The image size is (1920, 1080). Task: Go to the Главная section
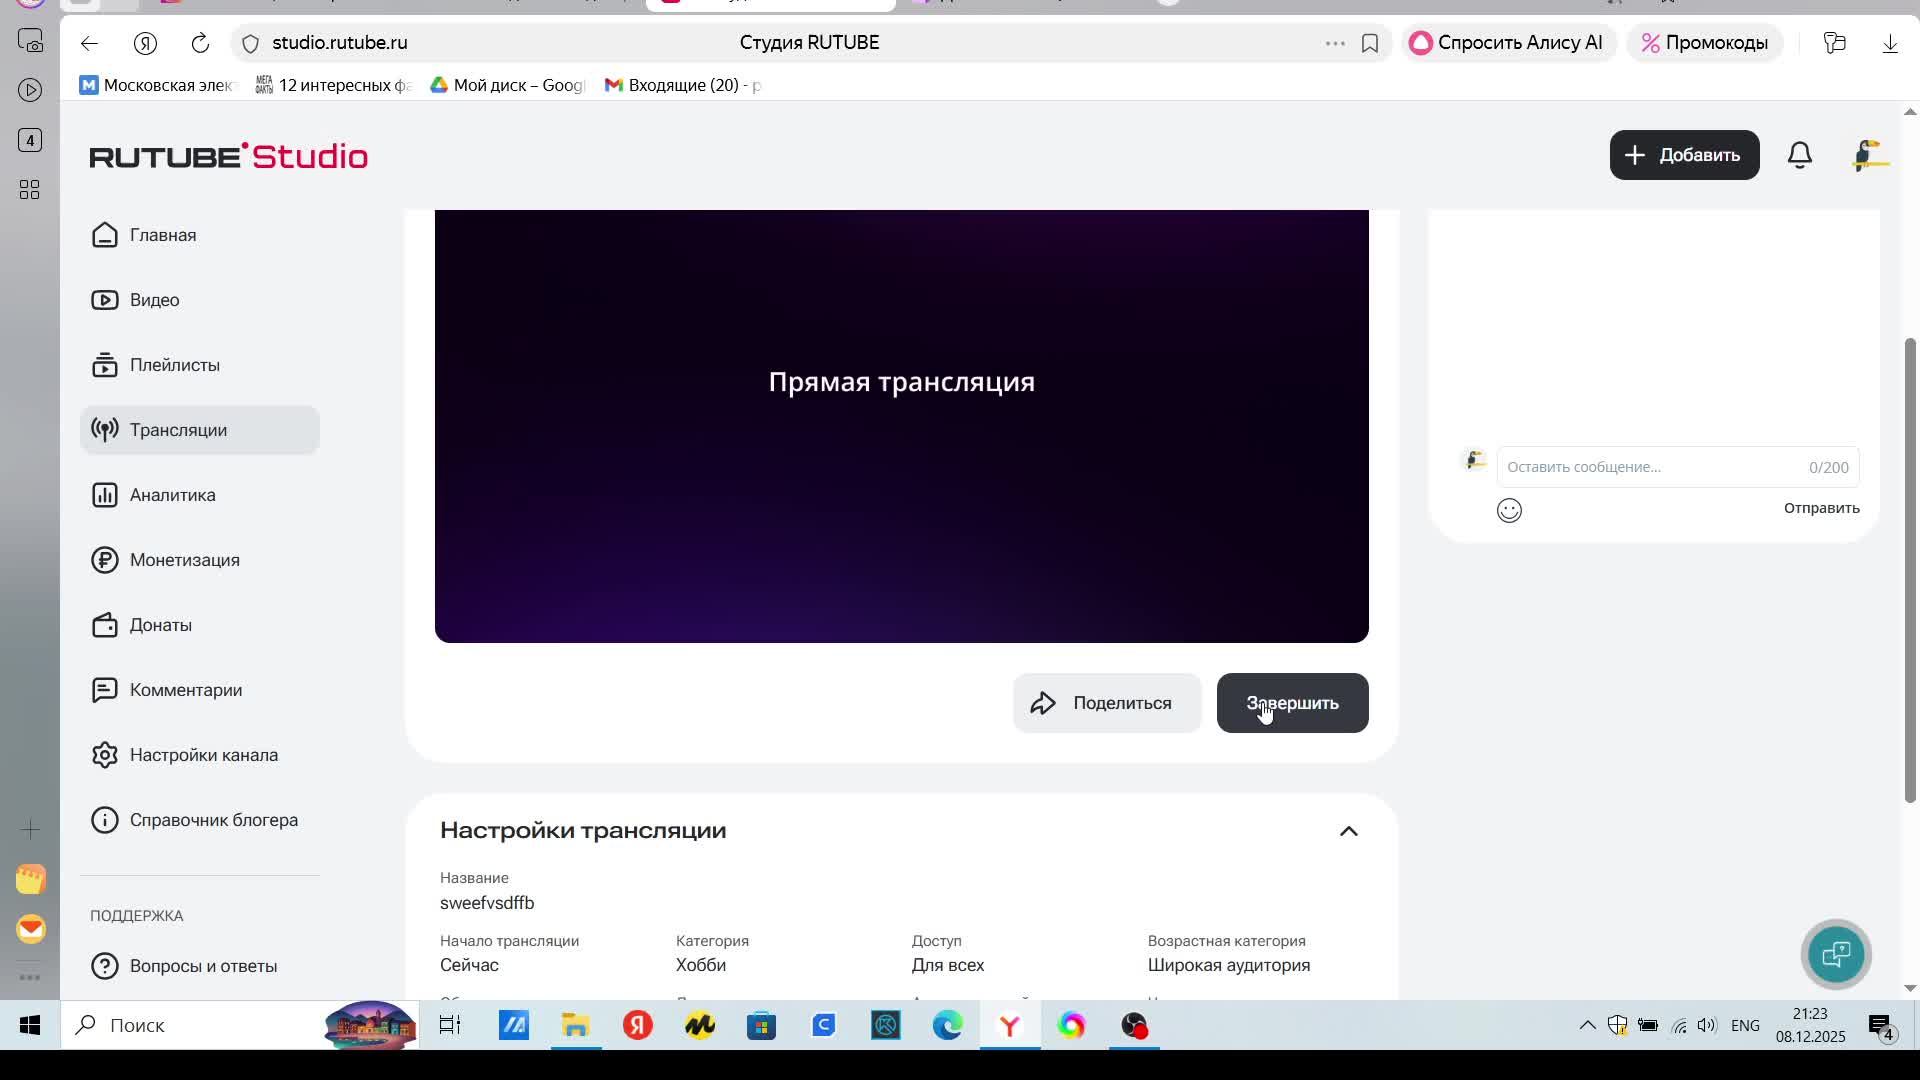click(x=163, y=235)
